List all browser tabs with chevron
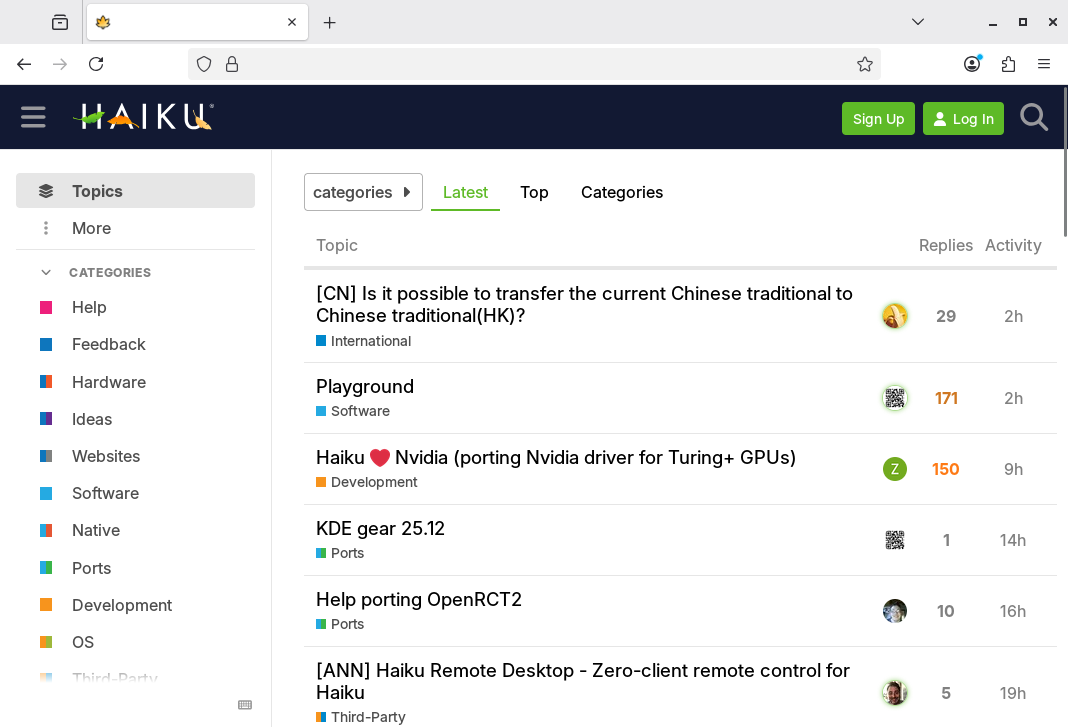Image resolution: width=1068 pixels, height=727 pixels. (918, 22)
